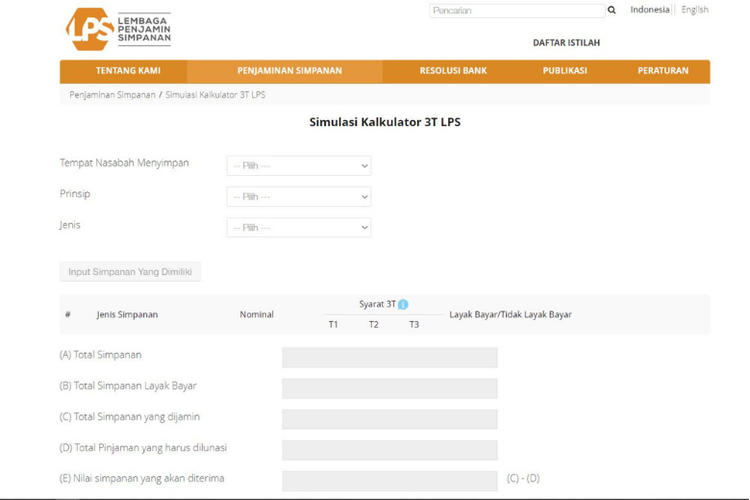The image size is (750, 500).
Task: Click the Pencarian search field
Action: pos(516,11)
